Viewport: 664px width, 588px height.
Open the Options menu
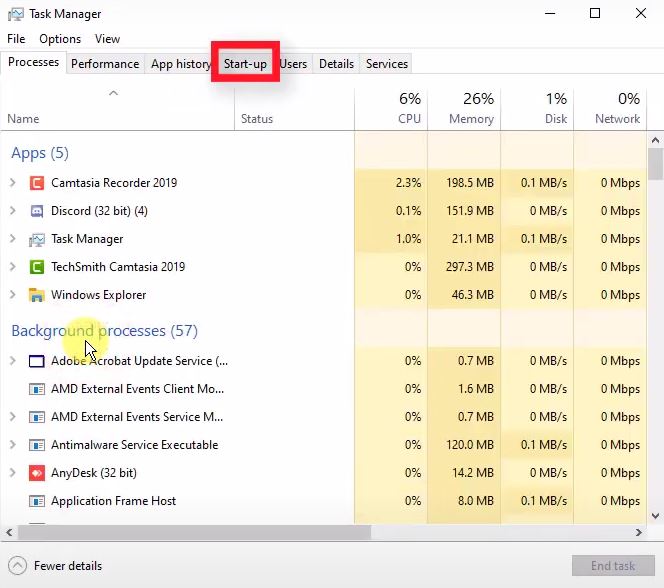pos(60,39)
